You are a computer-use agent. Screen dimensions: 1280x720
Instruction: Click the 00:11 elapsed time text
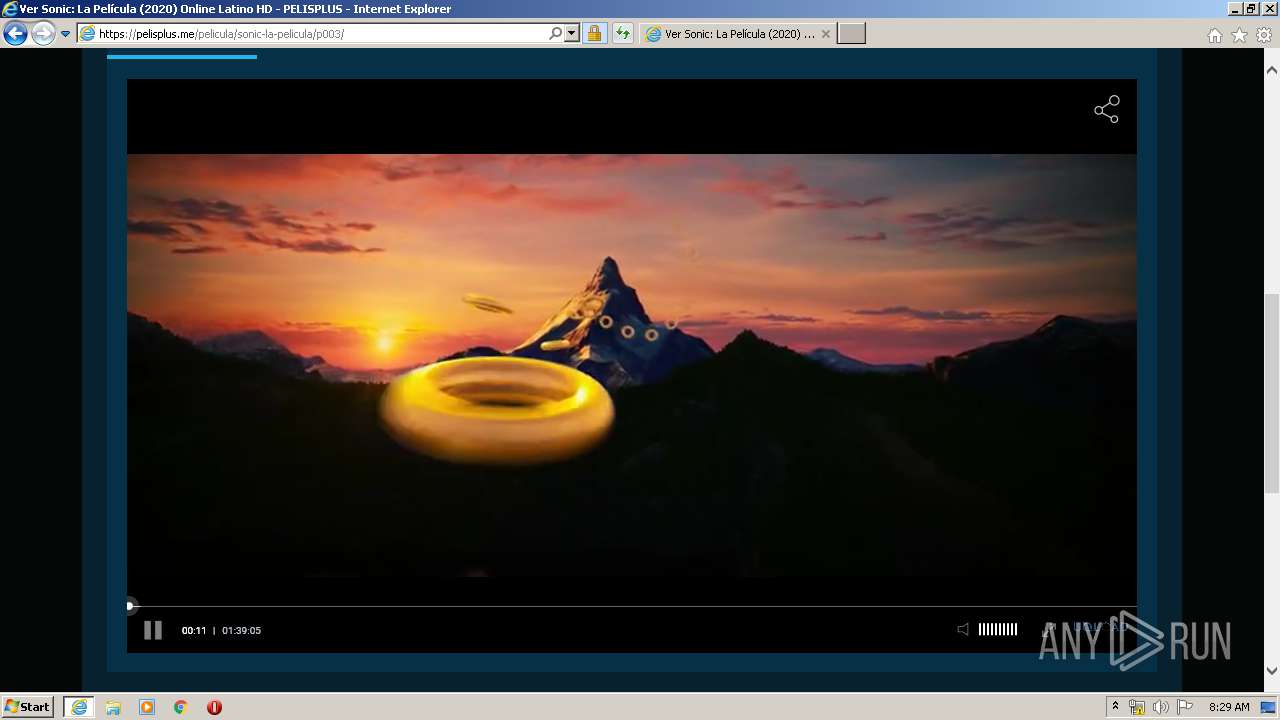point(194,631)
